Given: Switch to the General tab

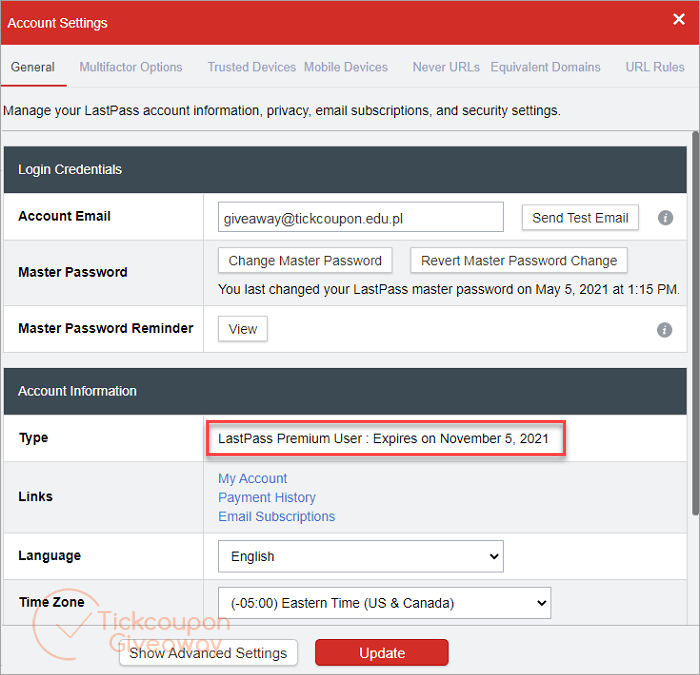Looking at the screenshot, I should point(33,67).
